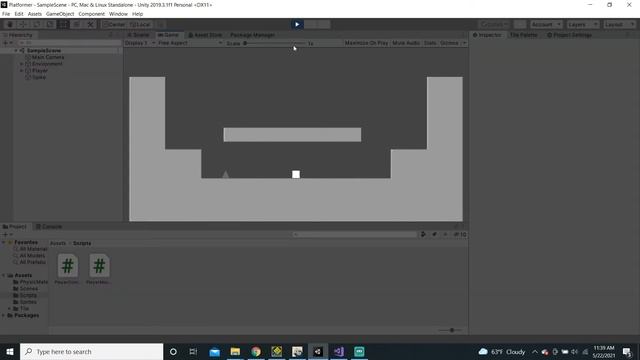Click the project icon size slider
This screenshot has width=640, height=360.
click(451, 330)
